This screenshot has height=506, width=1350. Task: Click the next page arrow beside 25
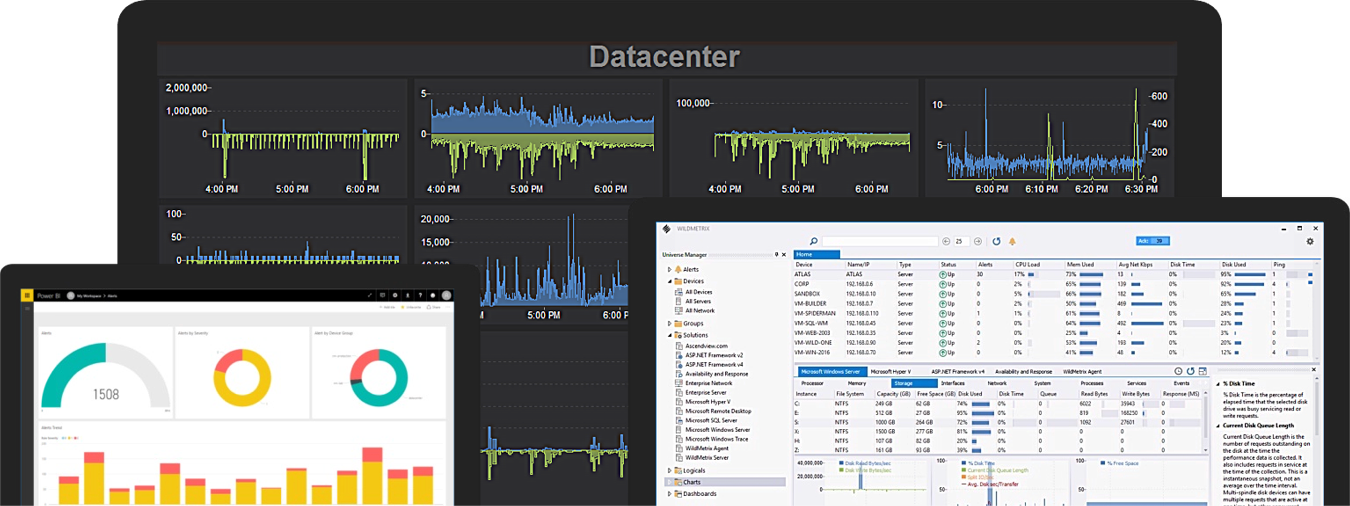coord(977,241)
